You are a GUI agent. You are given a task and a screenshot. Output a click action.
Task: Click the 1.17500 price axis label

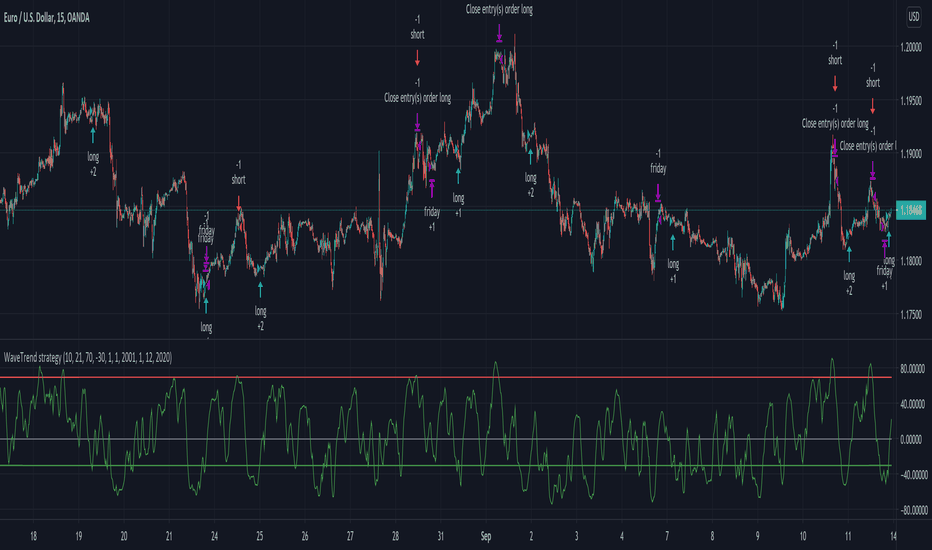click(x=911, y=315)
